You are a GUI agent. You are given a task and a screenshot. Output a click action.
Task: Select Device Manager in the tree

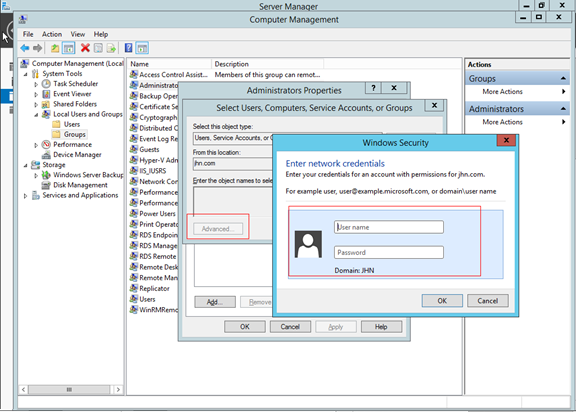click(77, 155)
